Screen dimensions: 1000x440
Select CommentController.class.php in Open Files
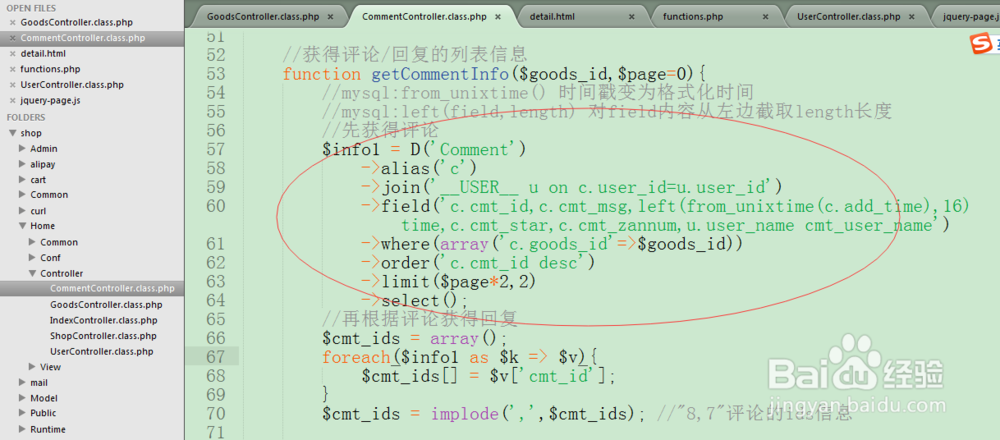pyautogui.click(x=83, y=38)
